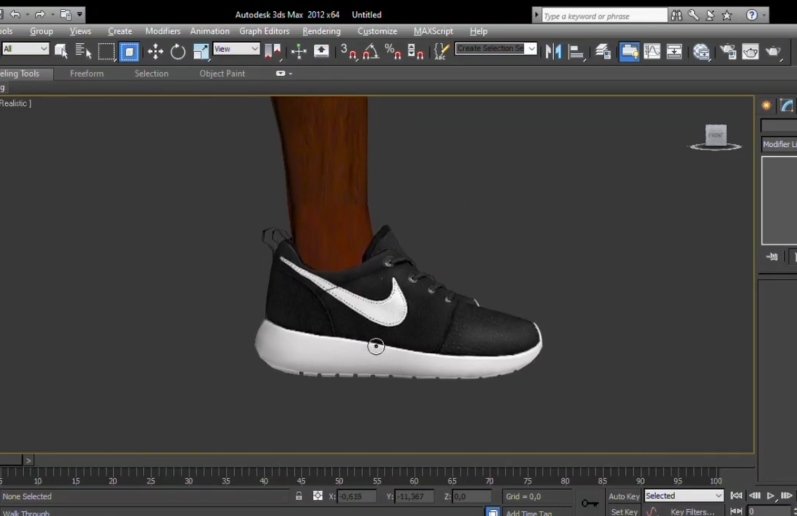Open Render Setup teapot icon
Screen dimensions: 797x516
click(x=728, y=51)
